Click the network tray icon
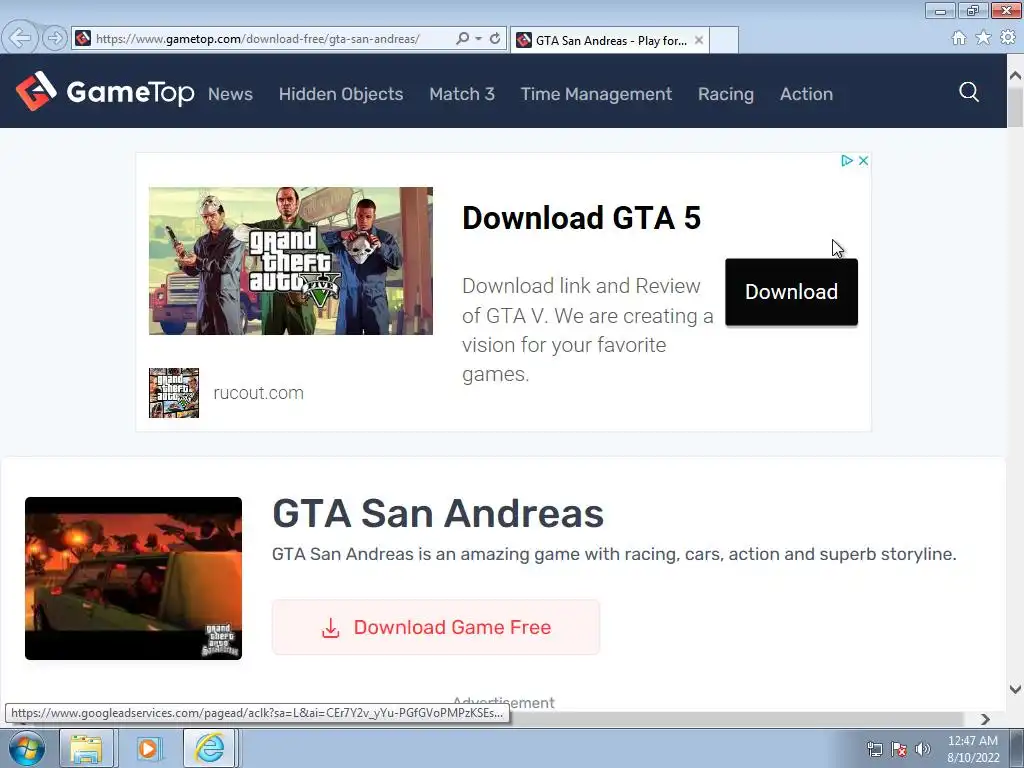Screen dimensions: 1024x768 pos(874,749)
